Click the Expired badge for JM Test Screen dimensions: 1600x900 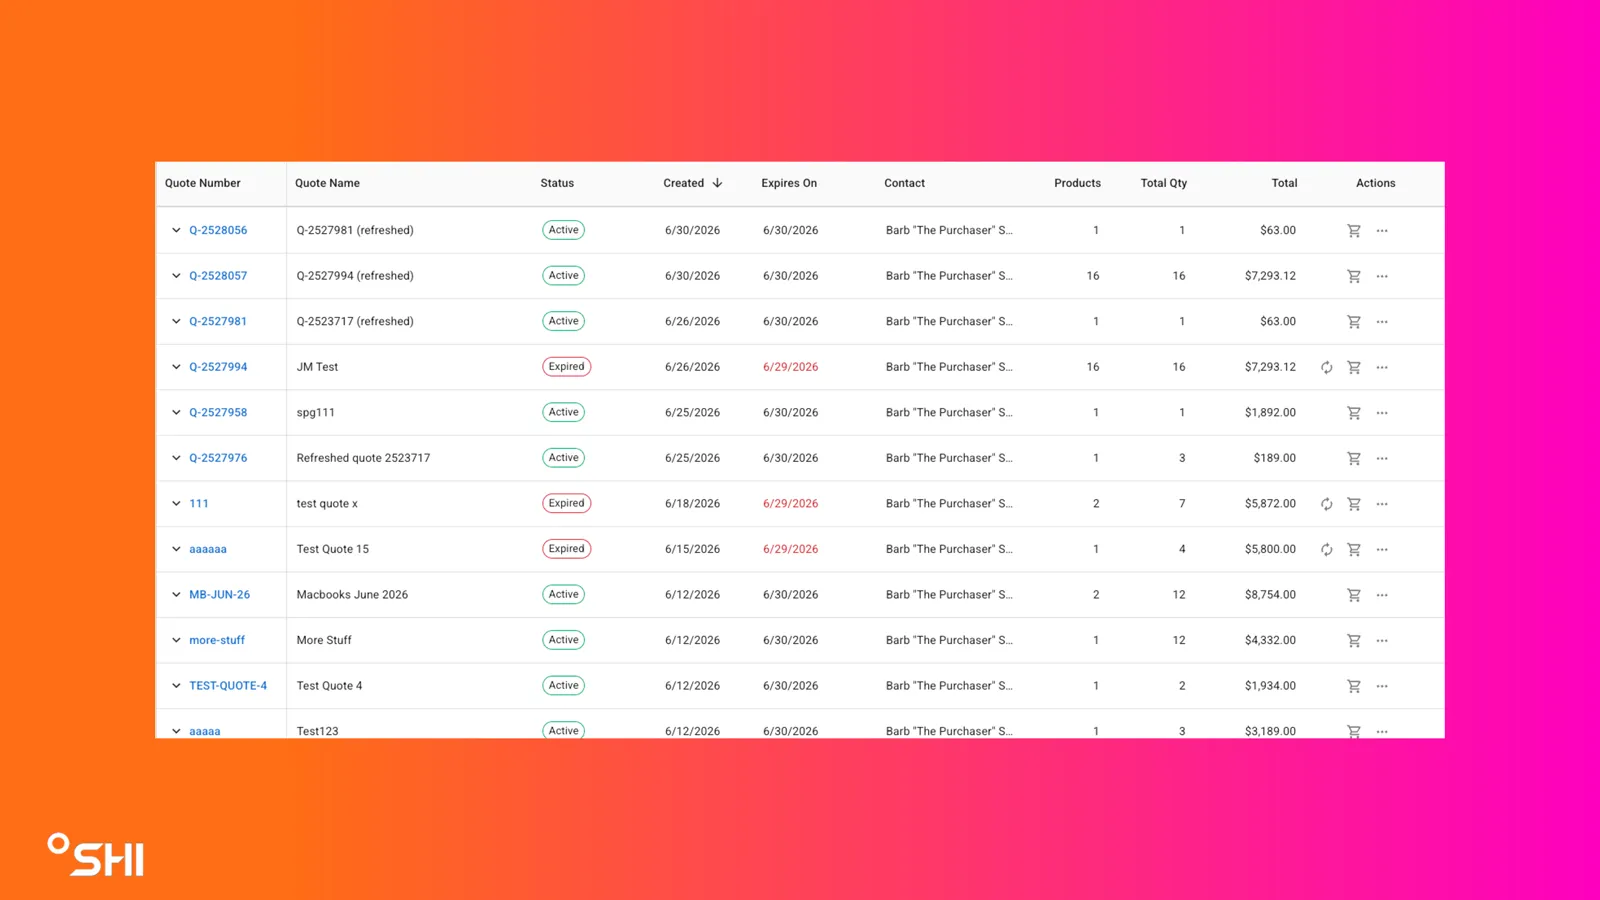[566, 367]
